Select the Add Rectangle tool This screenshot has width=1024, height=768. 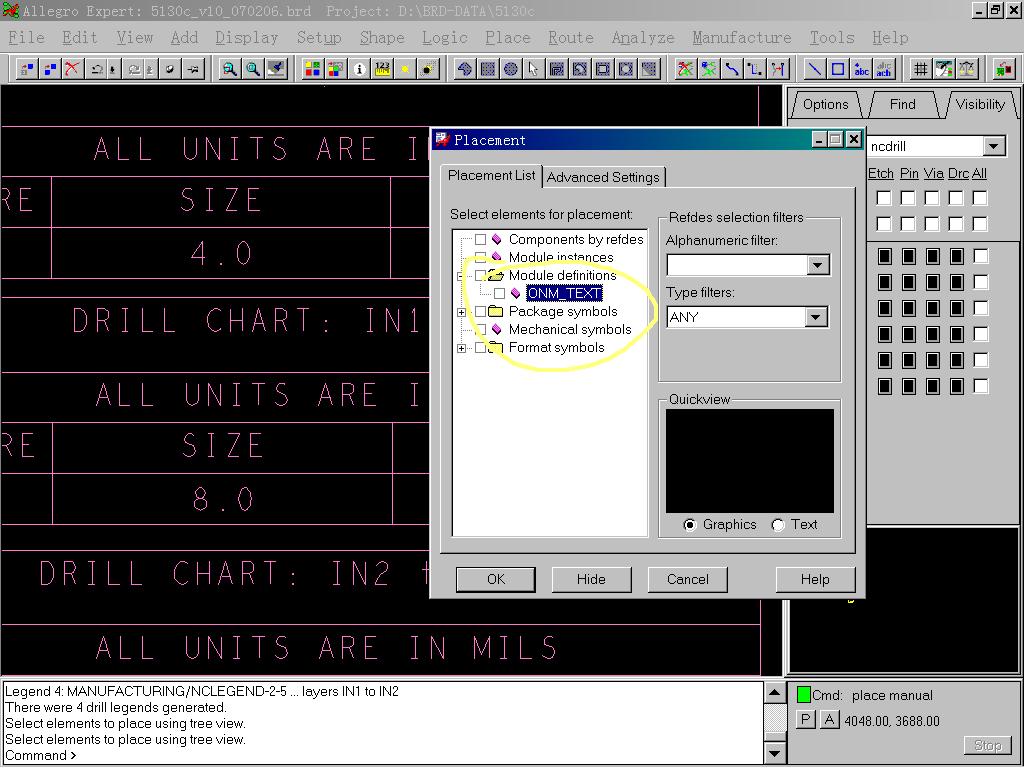[x=838, y=69]
